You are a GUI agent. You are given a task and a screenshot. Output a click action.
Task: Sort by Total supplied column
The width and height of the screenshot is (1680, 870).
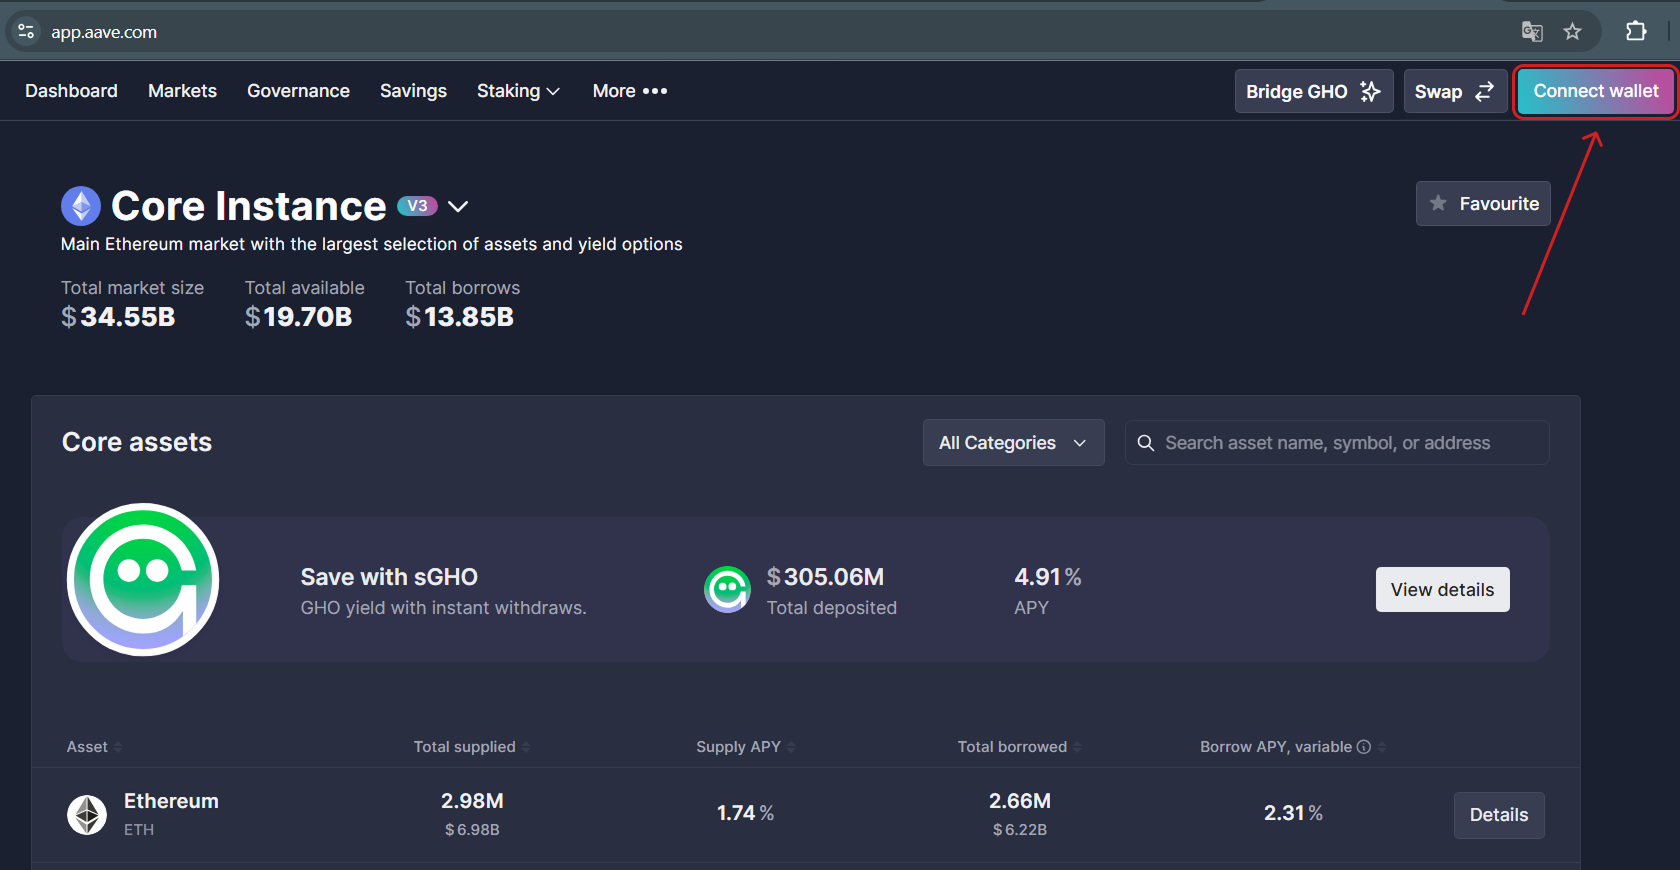coord(472,747)
